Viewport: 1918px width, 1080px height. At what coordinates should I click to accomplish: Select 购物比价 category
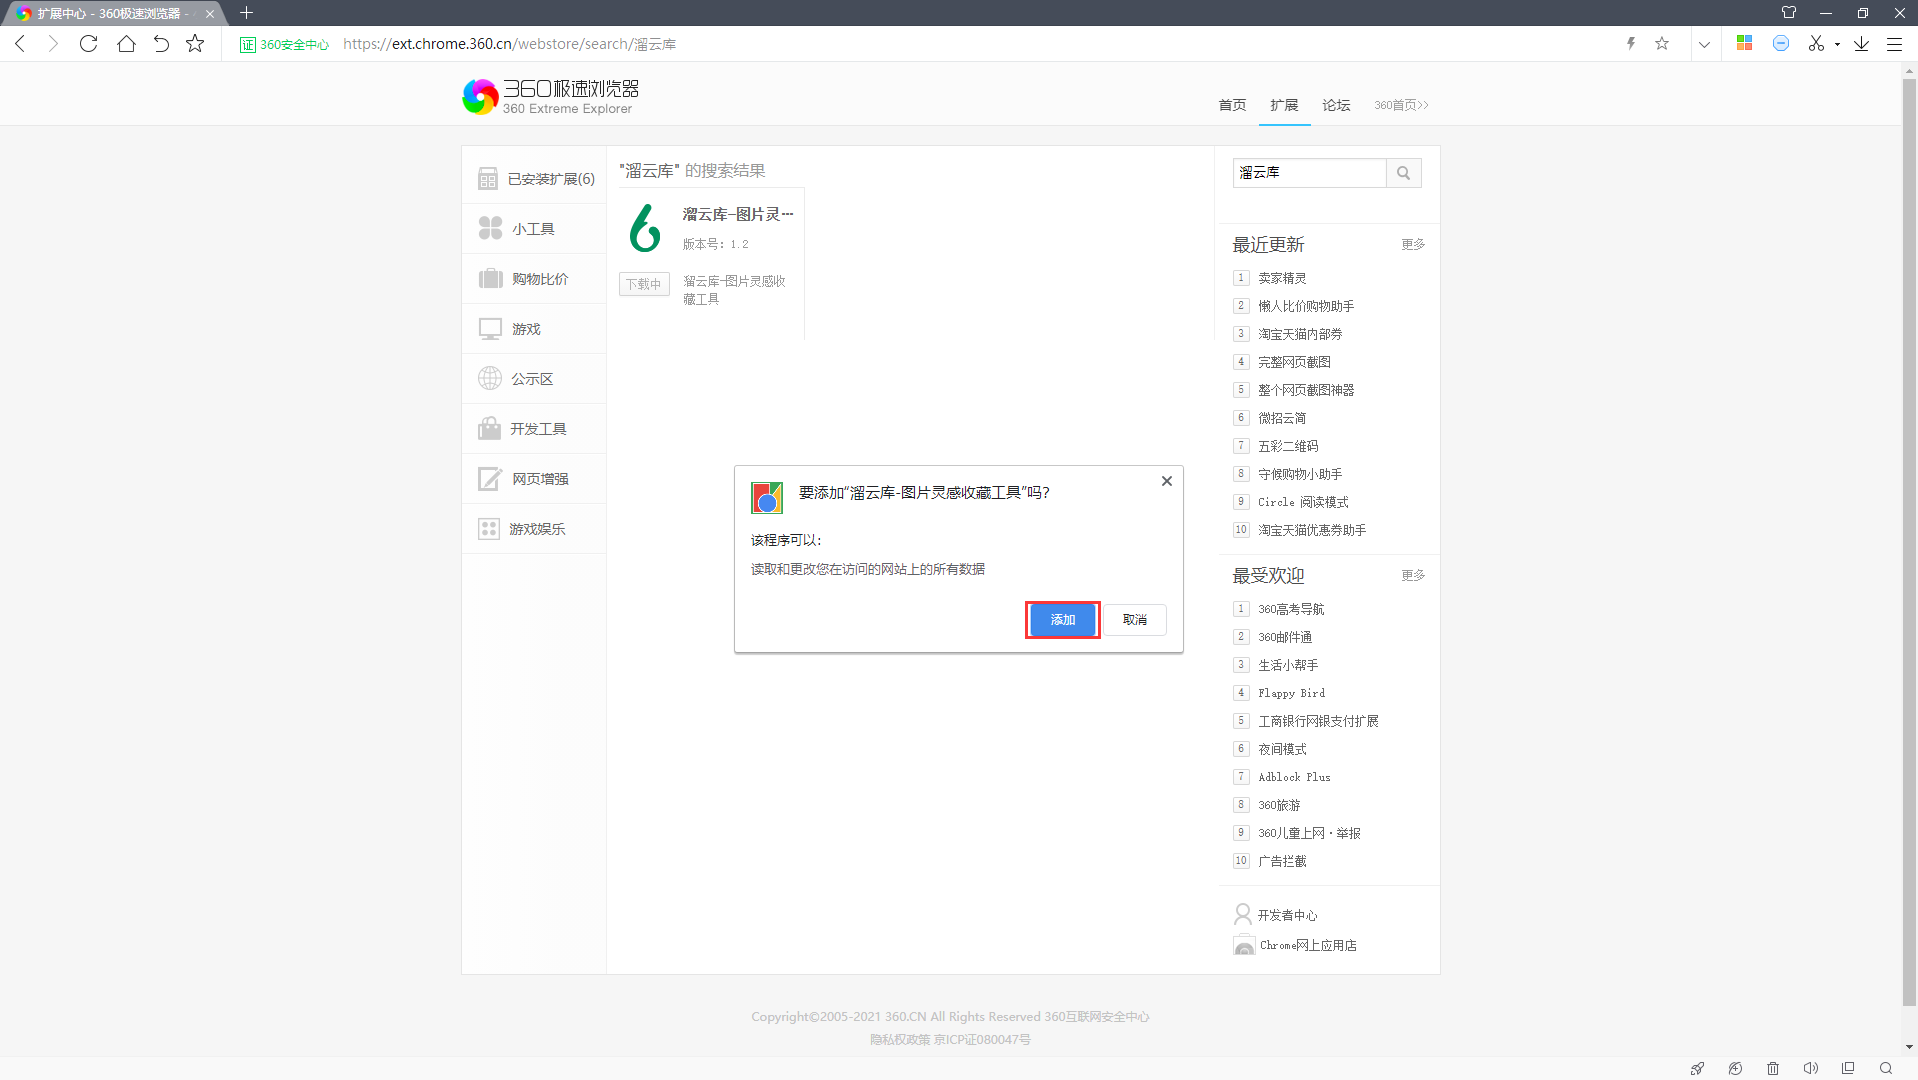(535, 279)
